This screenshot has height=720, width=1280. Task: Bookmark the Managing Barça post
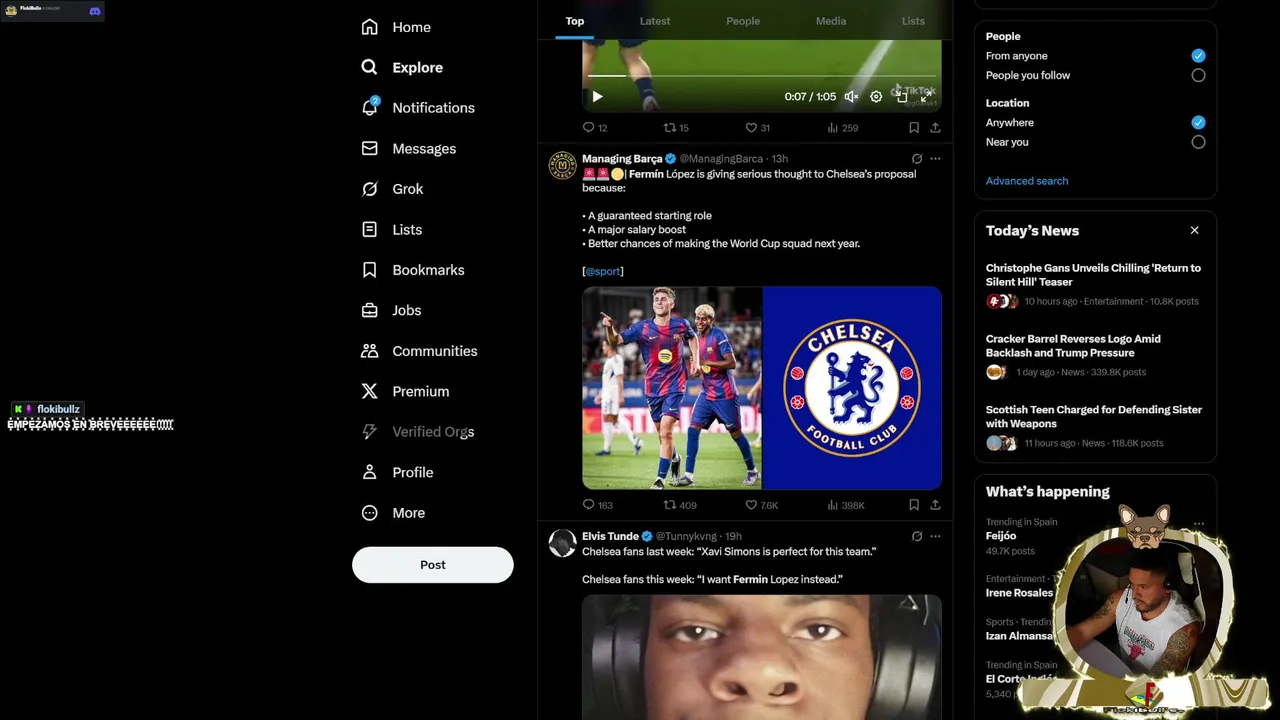(914, 505)
